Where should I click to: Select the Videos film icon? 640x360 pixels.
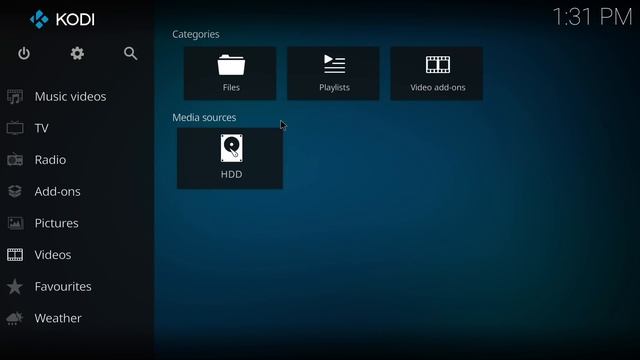click(x=15, y=255)
